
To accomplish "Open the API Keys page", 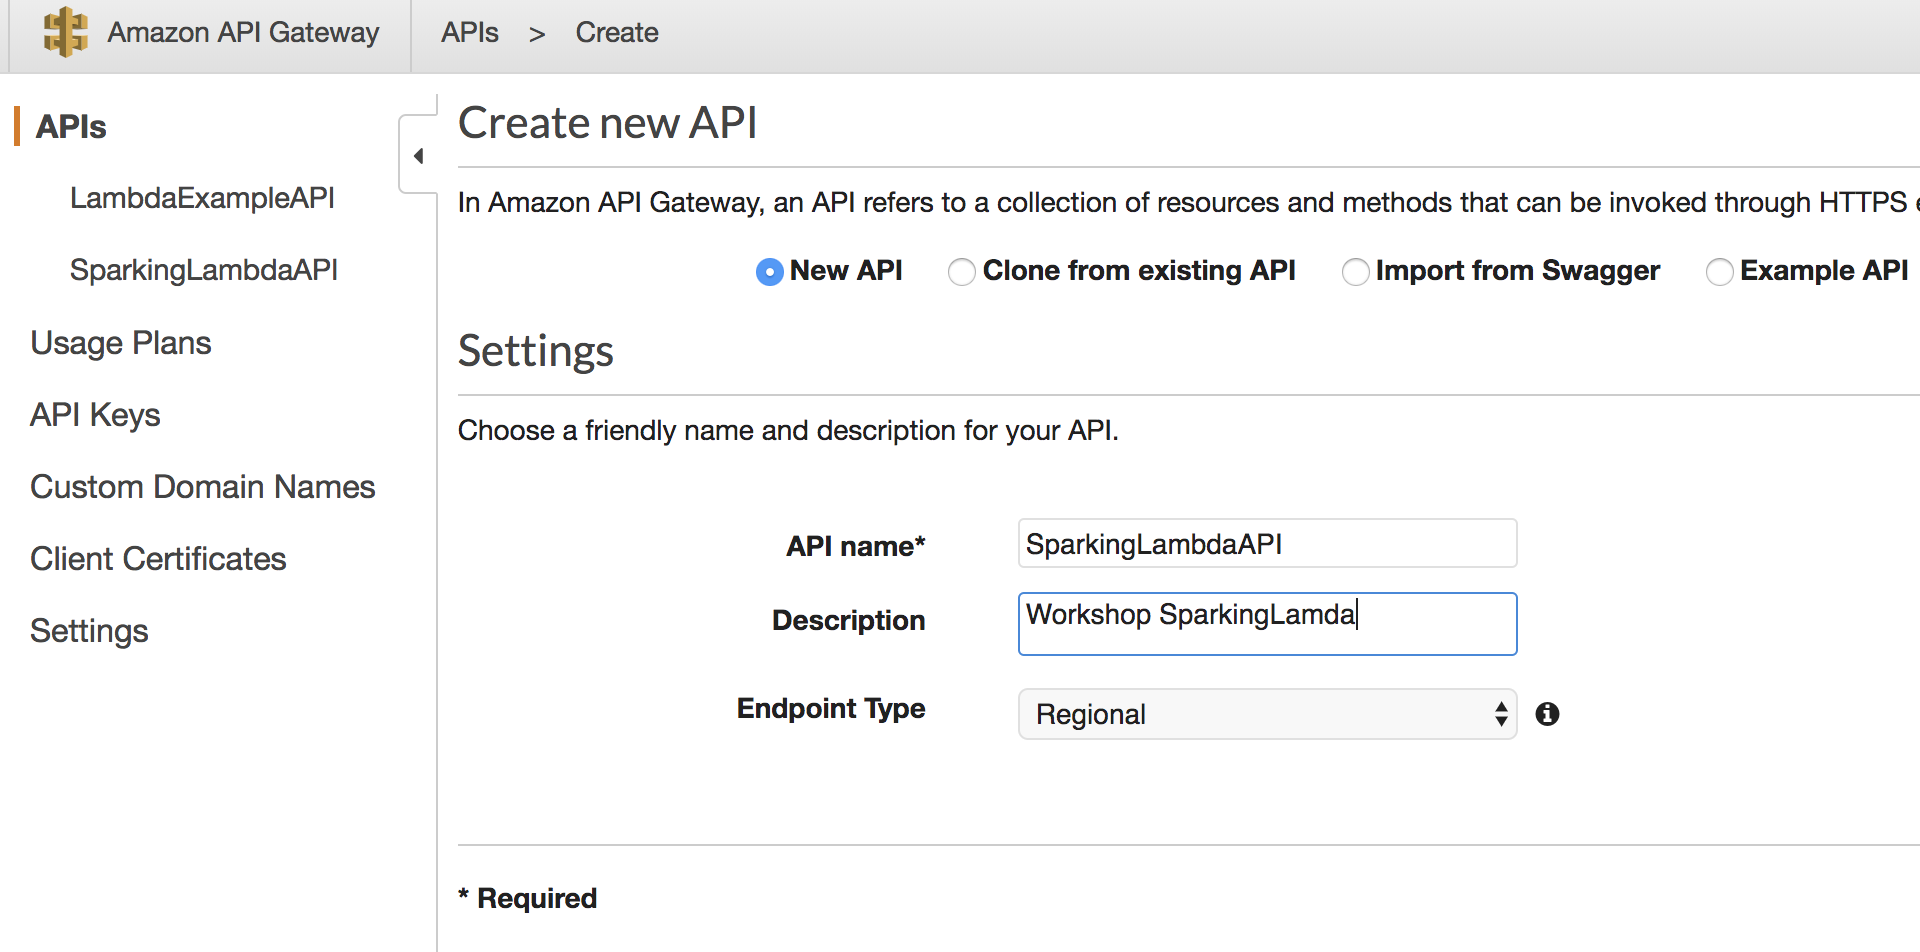I will click(95, 415).
